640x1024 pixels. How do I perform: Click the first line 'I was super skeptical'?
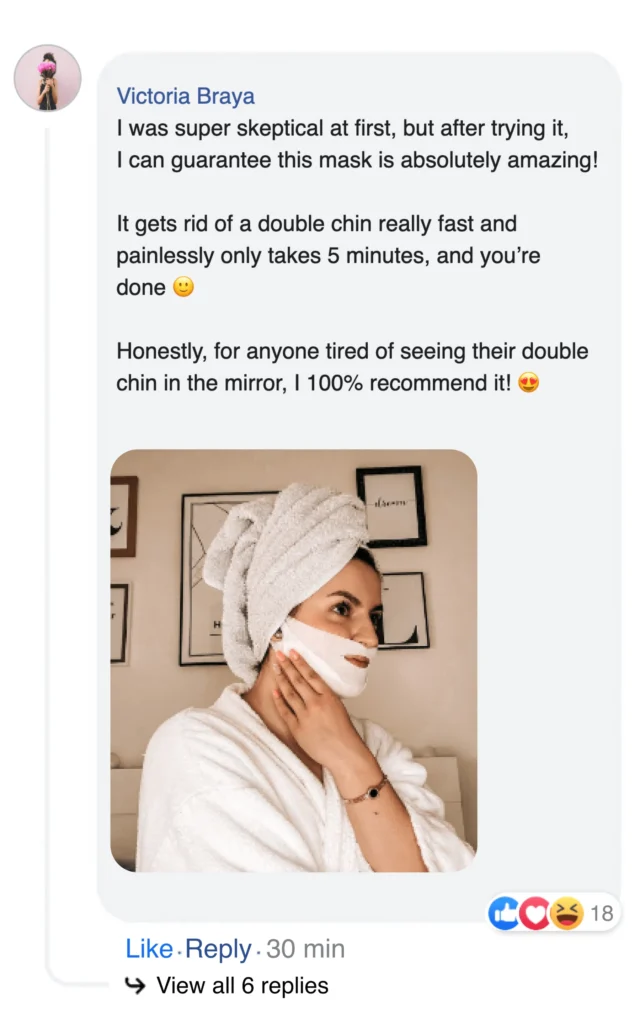pos(342,128)
